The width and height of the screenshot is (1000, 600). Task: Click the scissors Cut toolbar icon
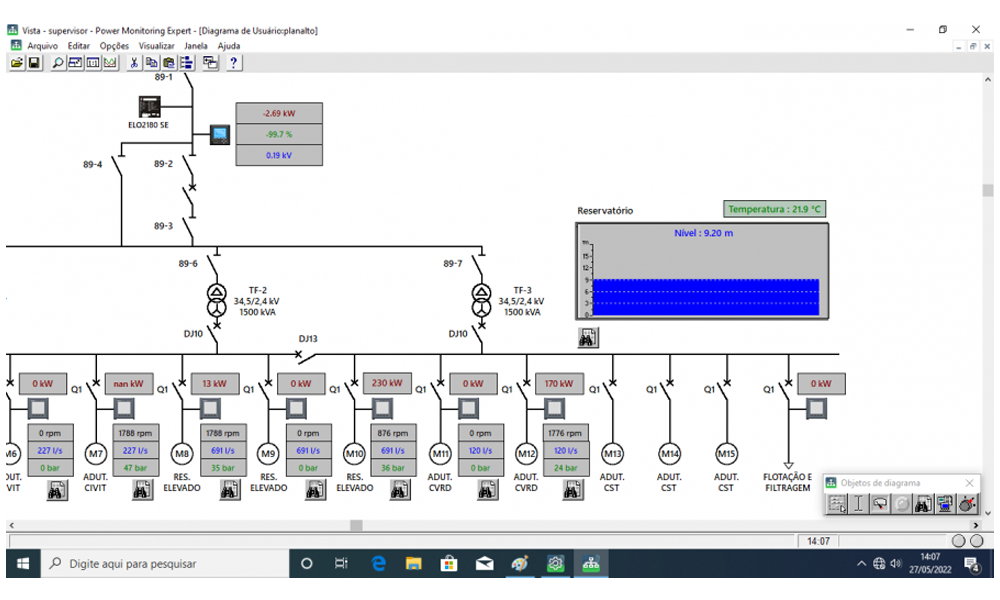tap(134, 63)
